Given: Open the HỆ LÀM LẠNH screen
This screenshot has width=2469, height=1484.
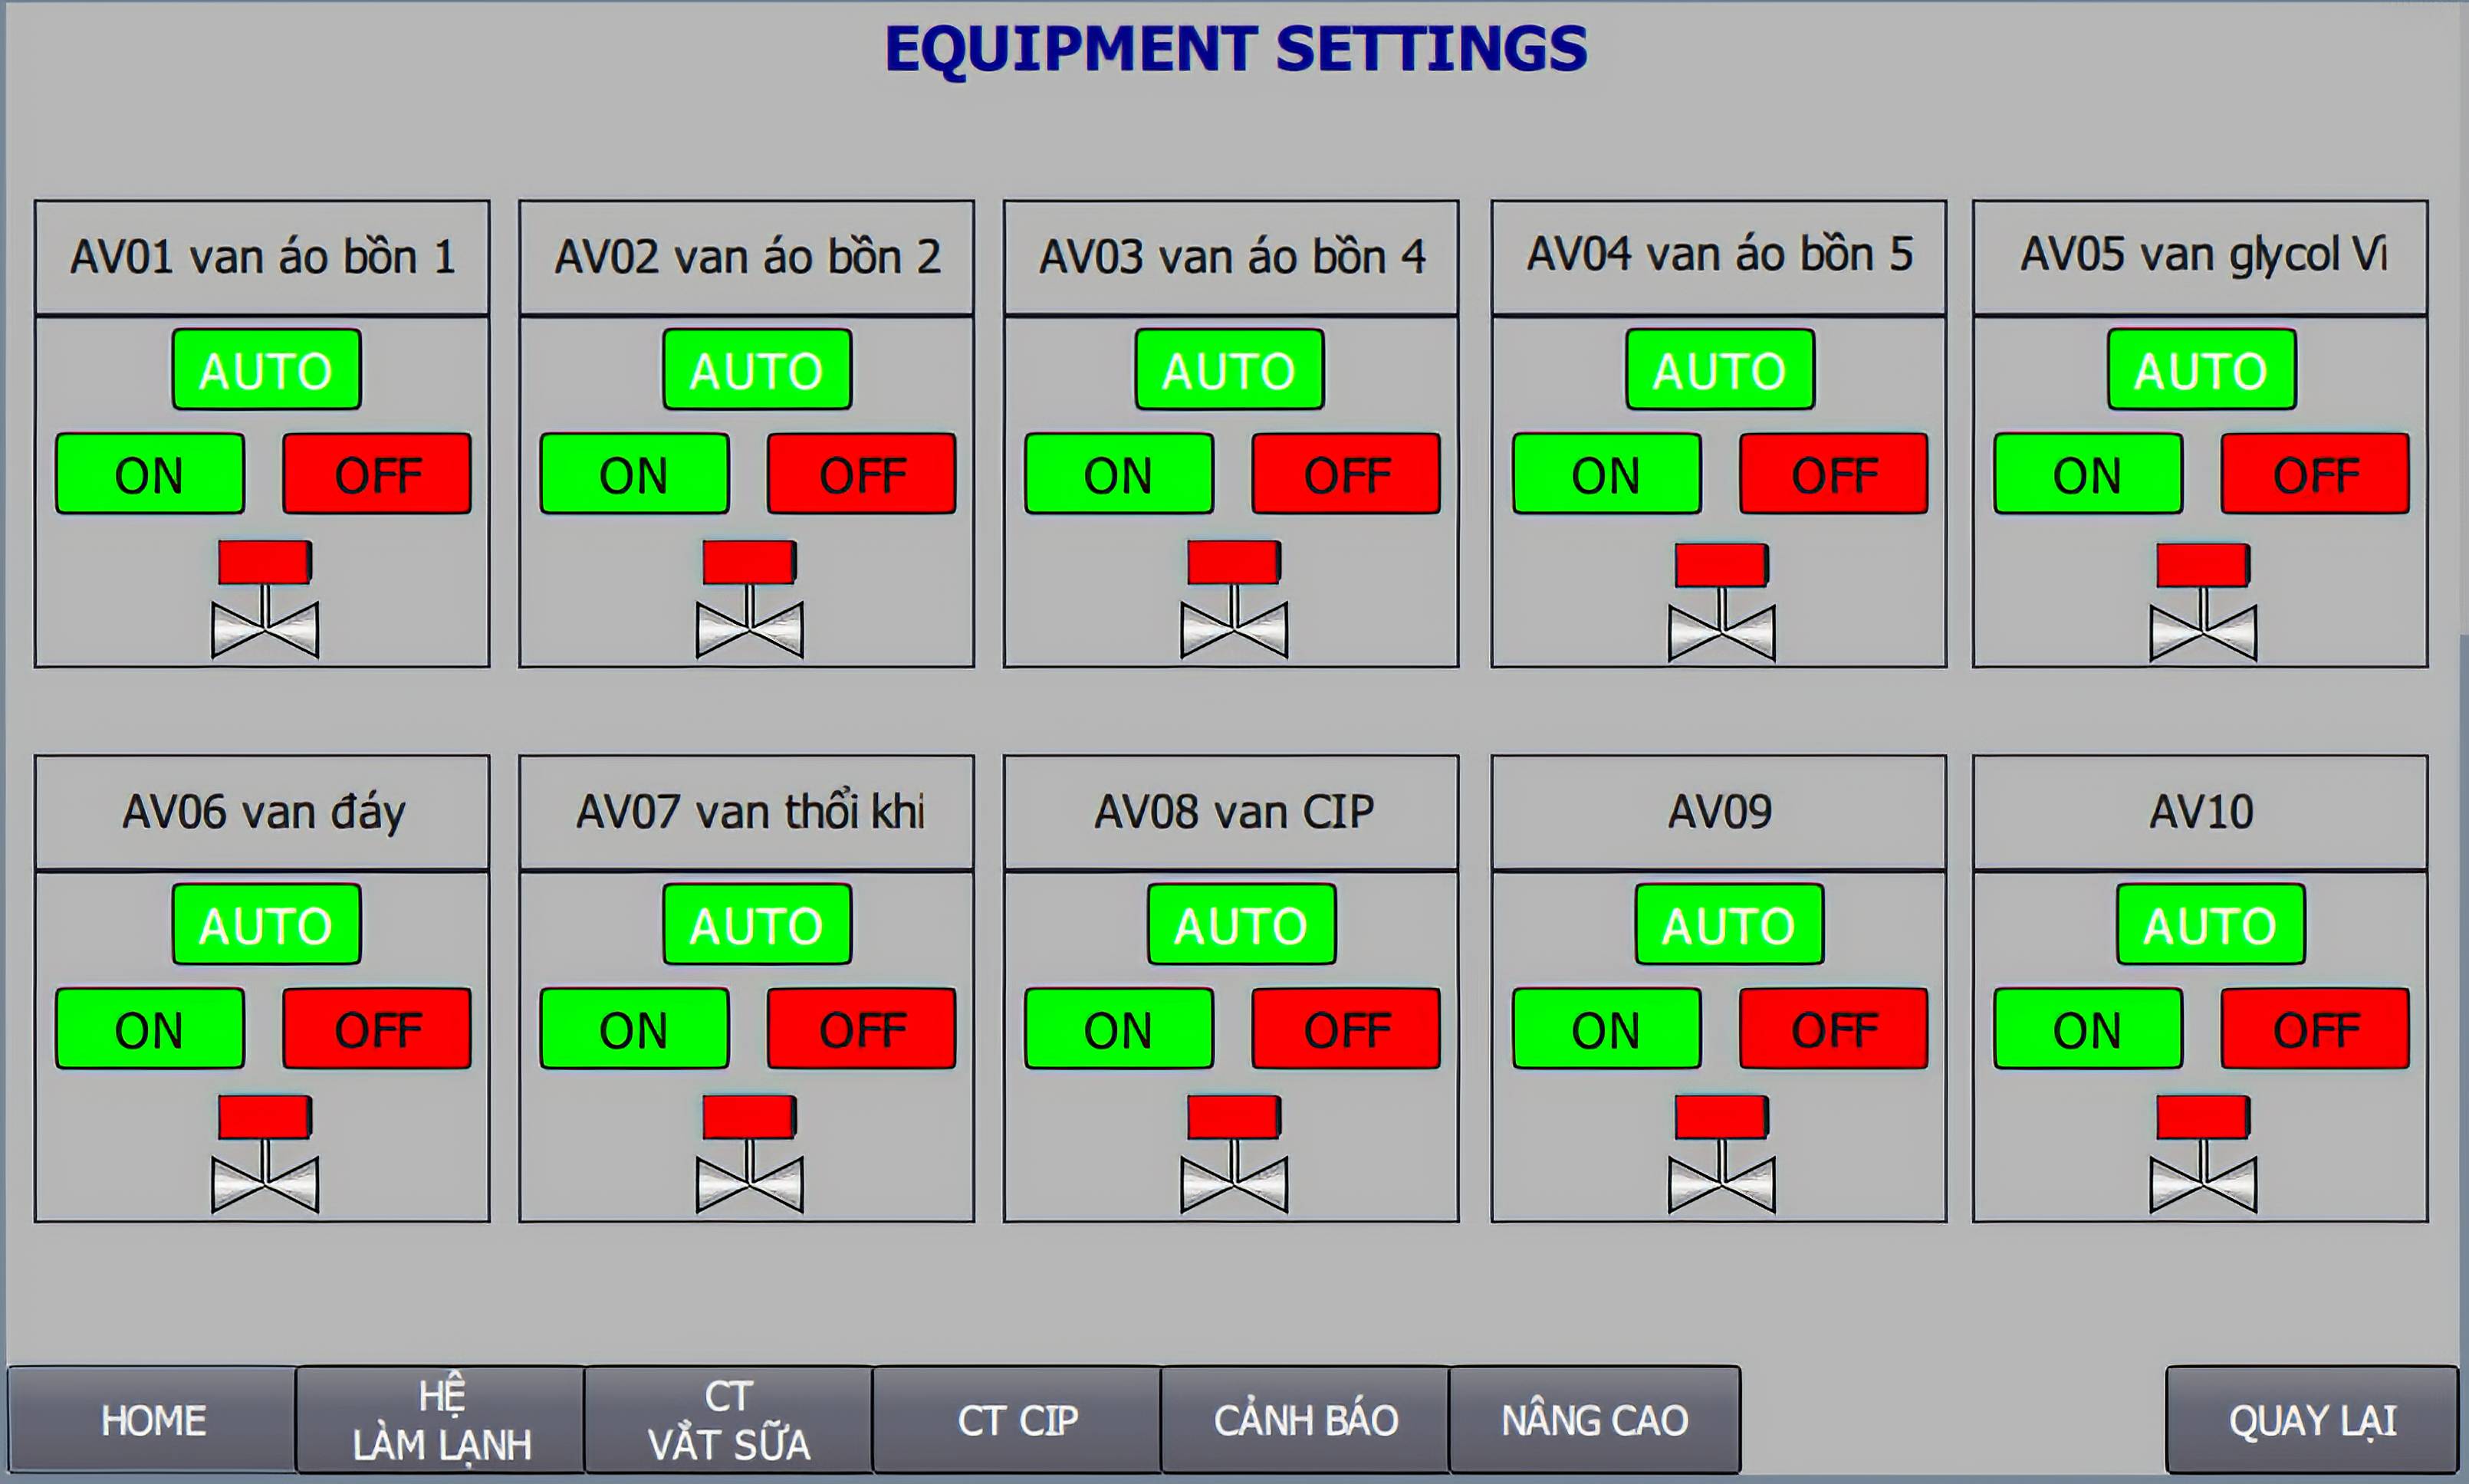Looking at the screenshot, I should click(x=441, y=1420).
